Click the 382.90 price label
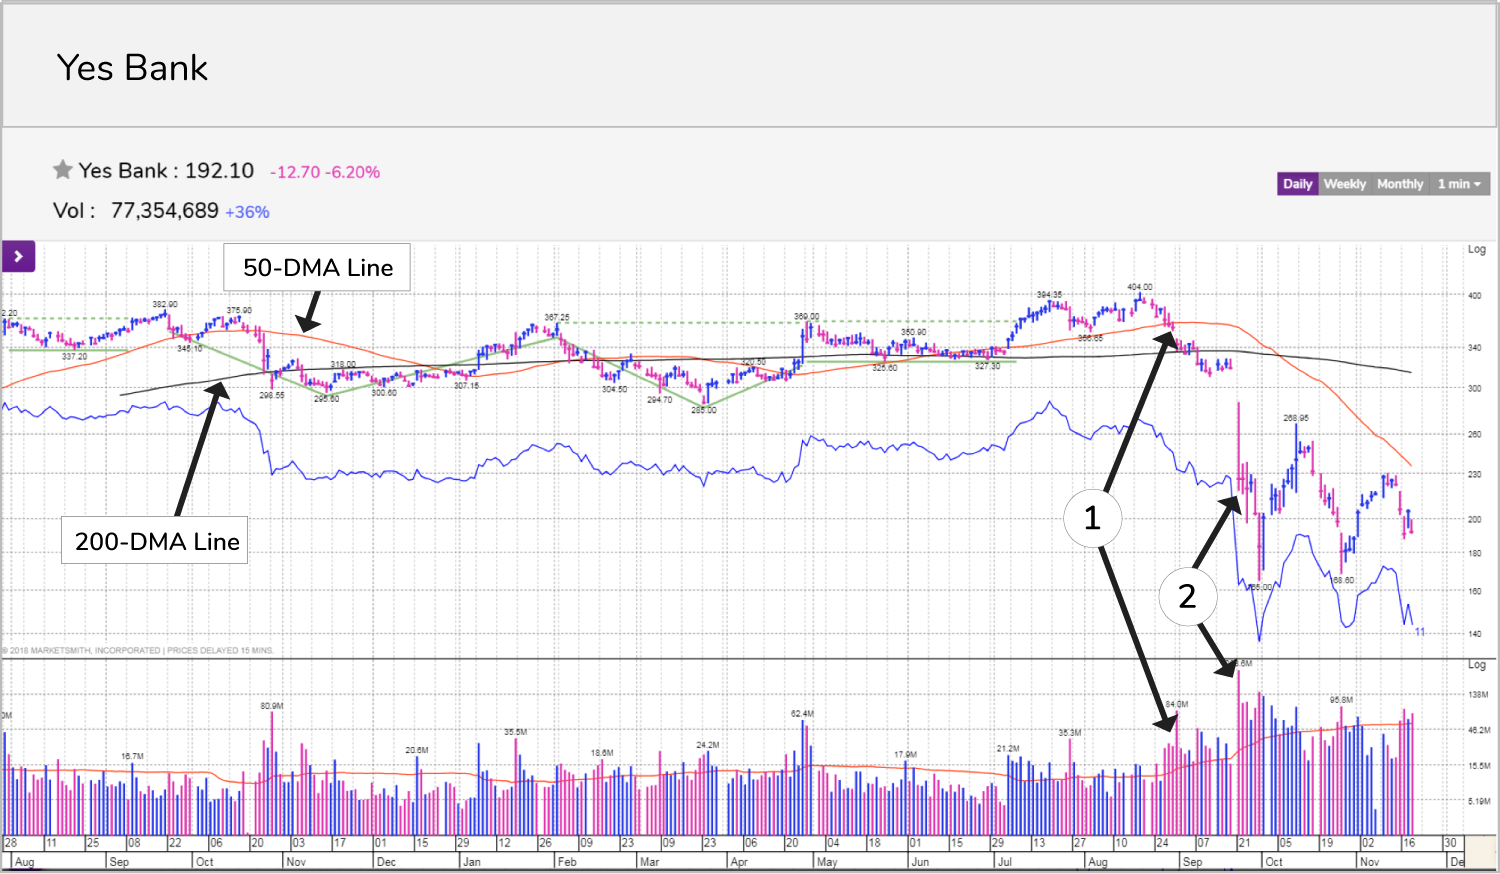1500x874 pixels. pos(165,304)
